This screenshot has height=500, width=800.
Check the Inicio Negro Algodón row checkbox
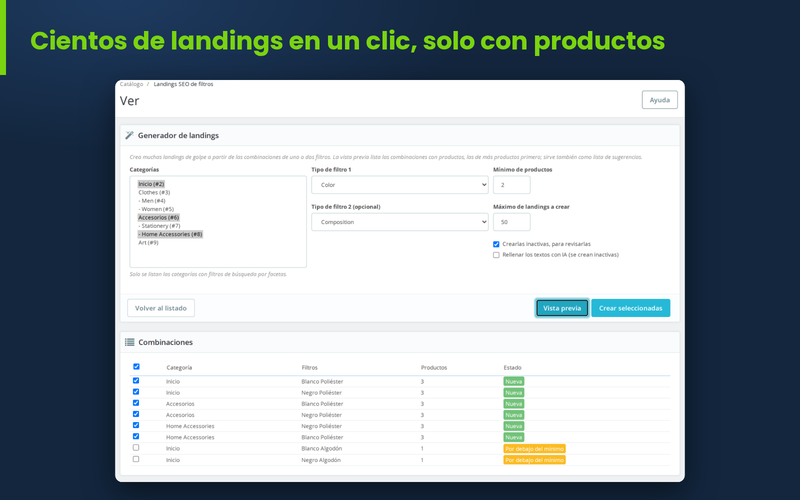(x=136, y=459)
